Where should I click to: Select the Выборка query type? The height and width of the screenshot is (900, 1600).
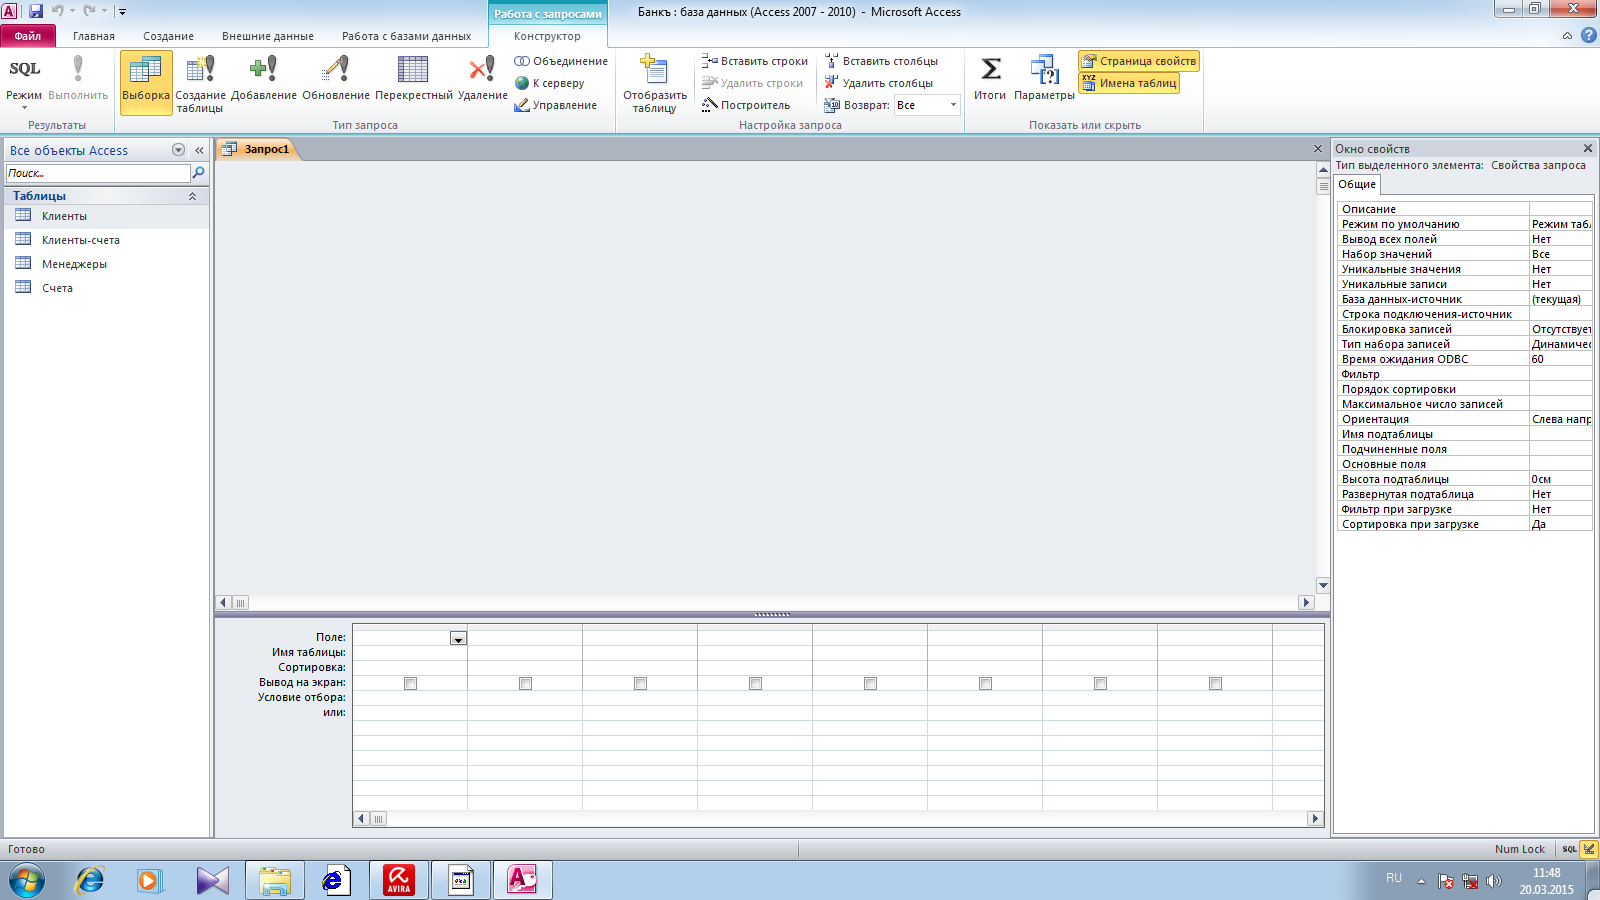pos(146,82)
